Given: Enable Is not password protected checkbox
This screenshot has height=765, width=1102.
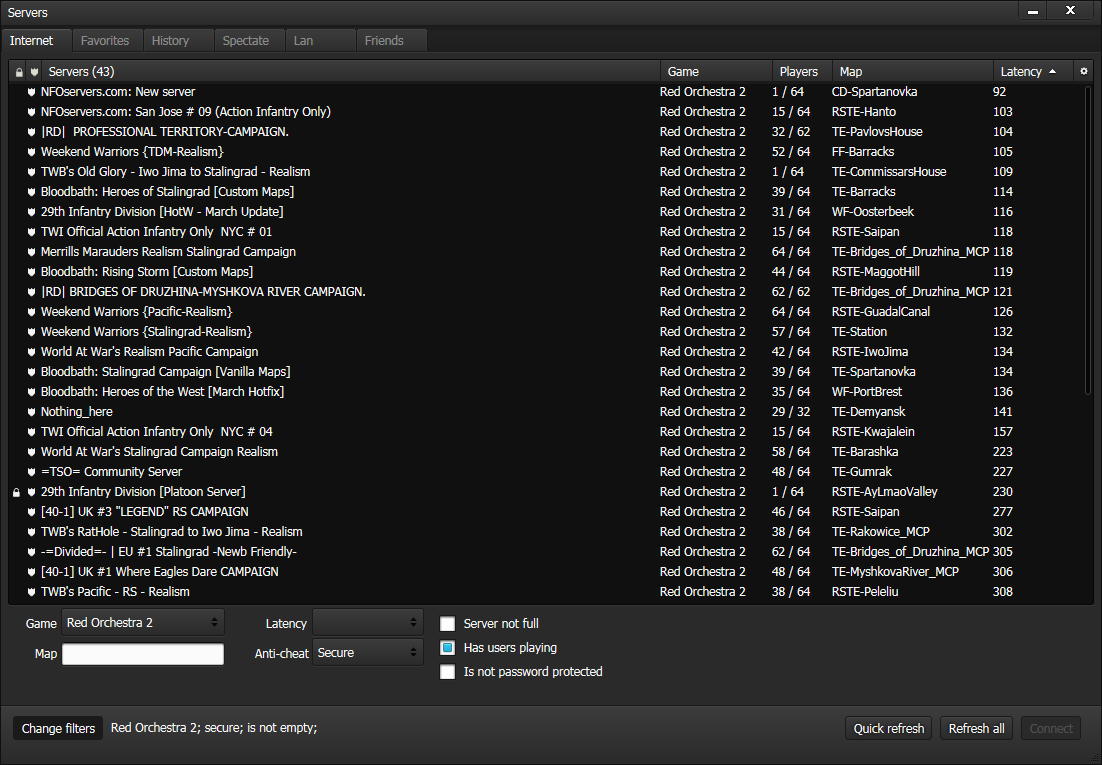Looking at the screenshot, I should coord(448,671).
